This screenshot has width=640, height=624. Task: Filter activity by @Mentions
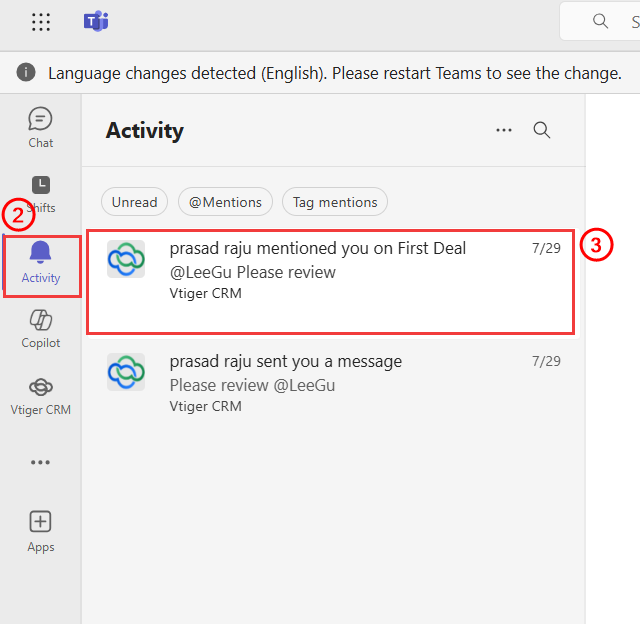coord(225,202)
